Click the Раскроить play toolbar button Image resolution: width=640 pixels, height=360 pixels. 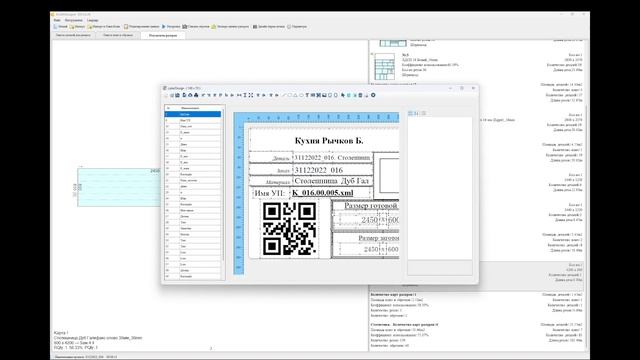[x=171, y=27]
